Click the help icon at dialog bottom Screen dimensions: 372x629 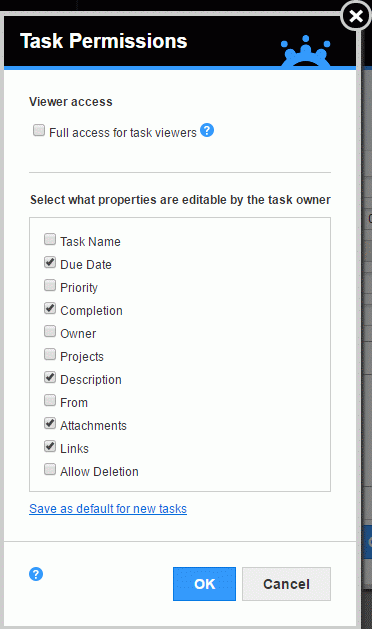coord(36,574)
